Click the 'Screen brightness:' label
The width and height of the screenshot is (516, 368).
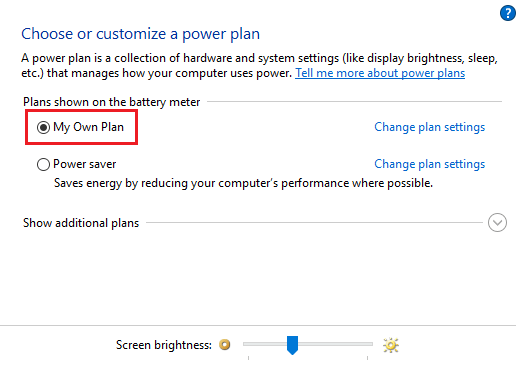(x=164, y=345)
